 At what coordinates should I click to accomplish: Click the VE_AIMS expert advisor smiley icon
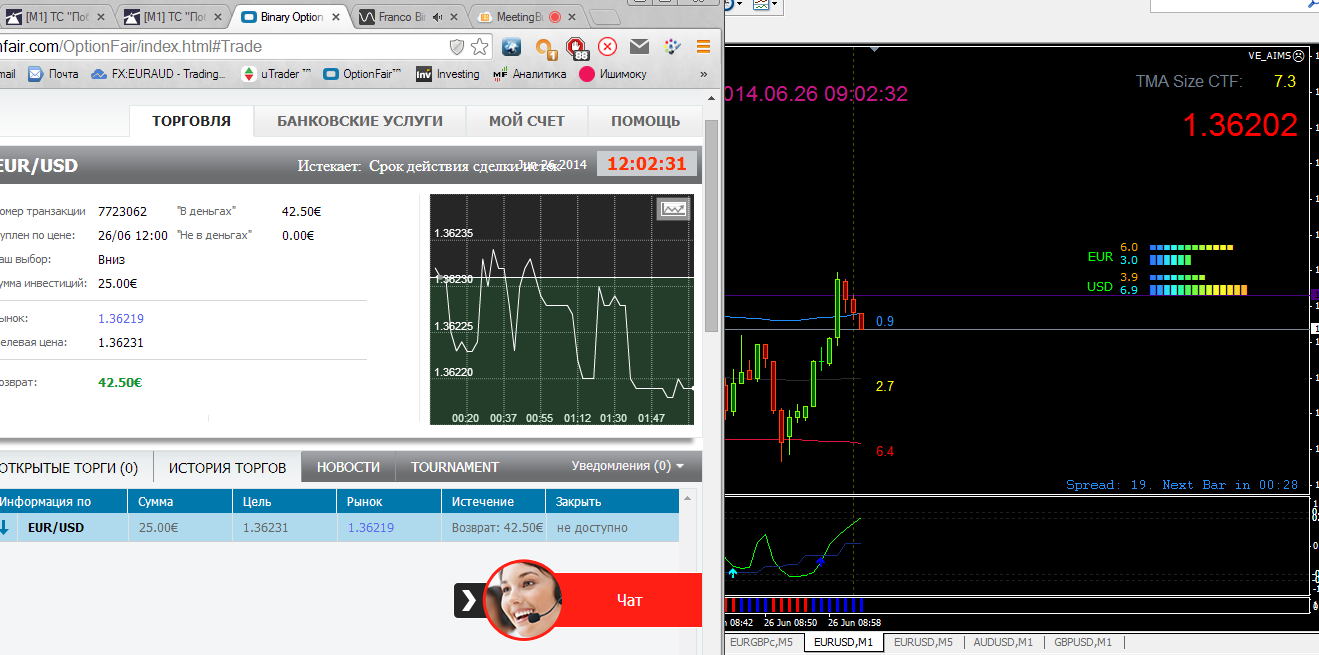coord(1298,56)
